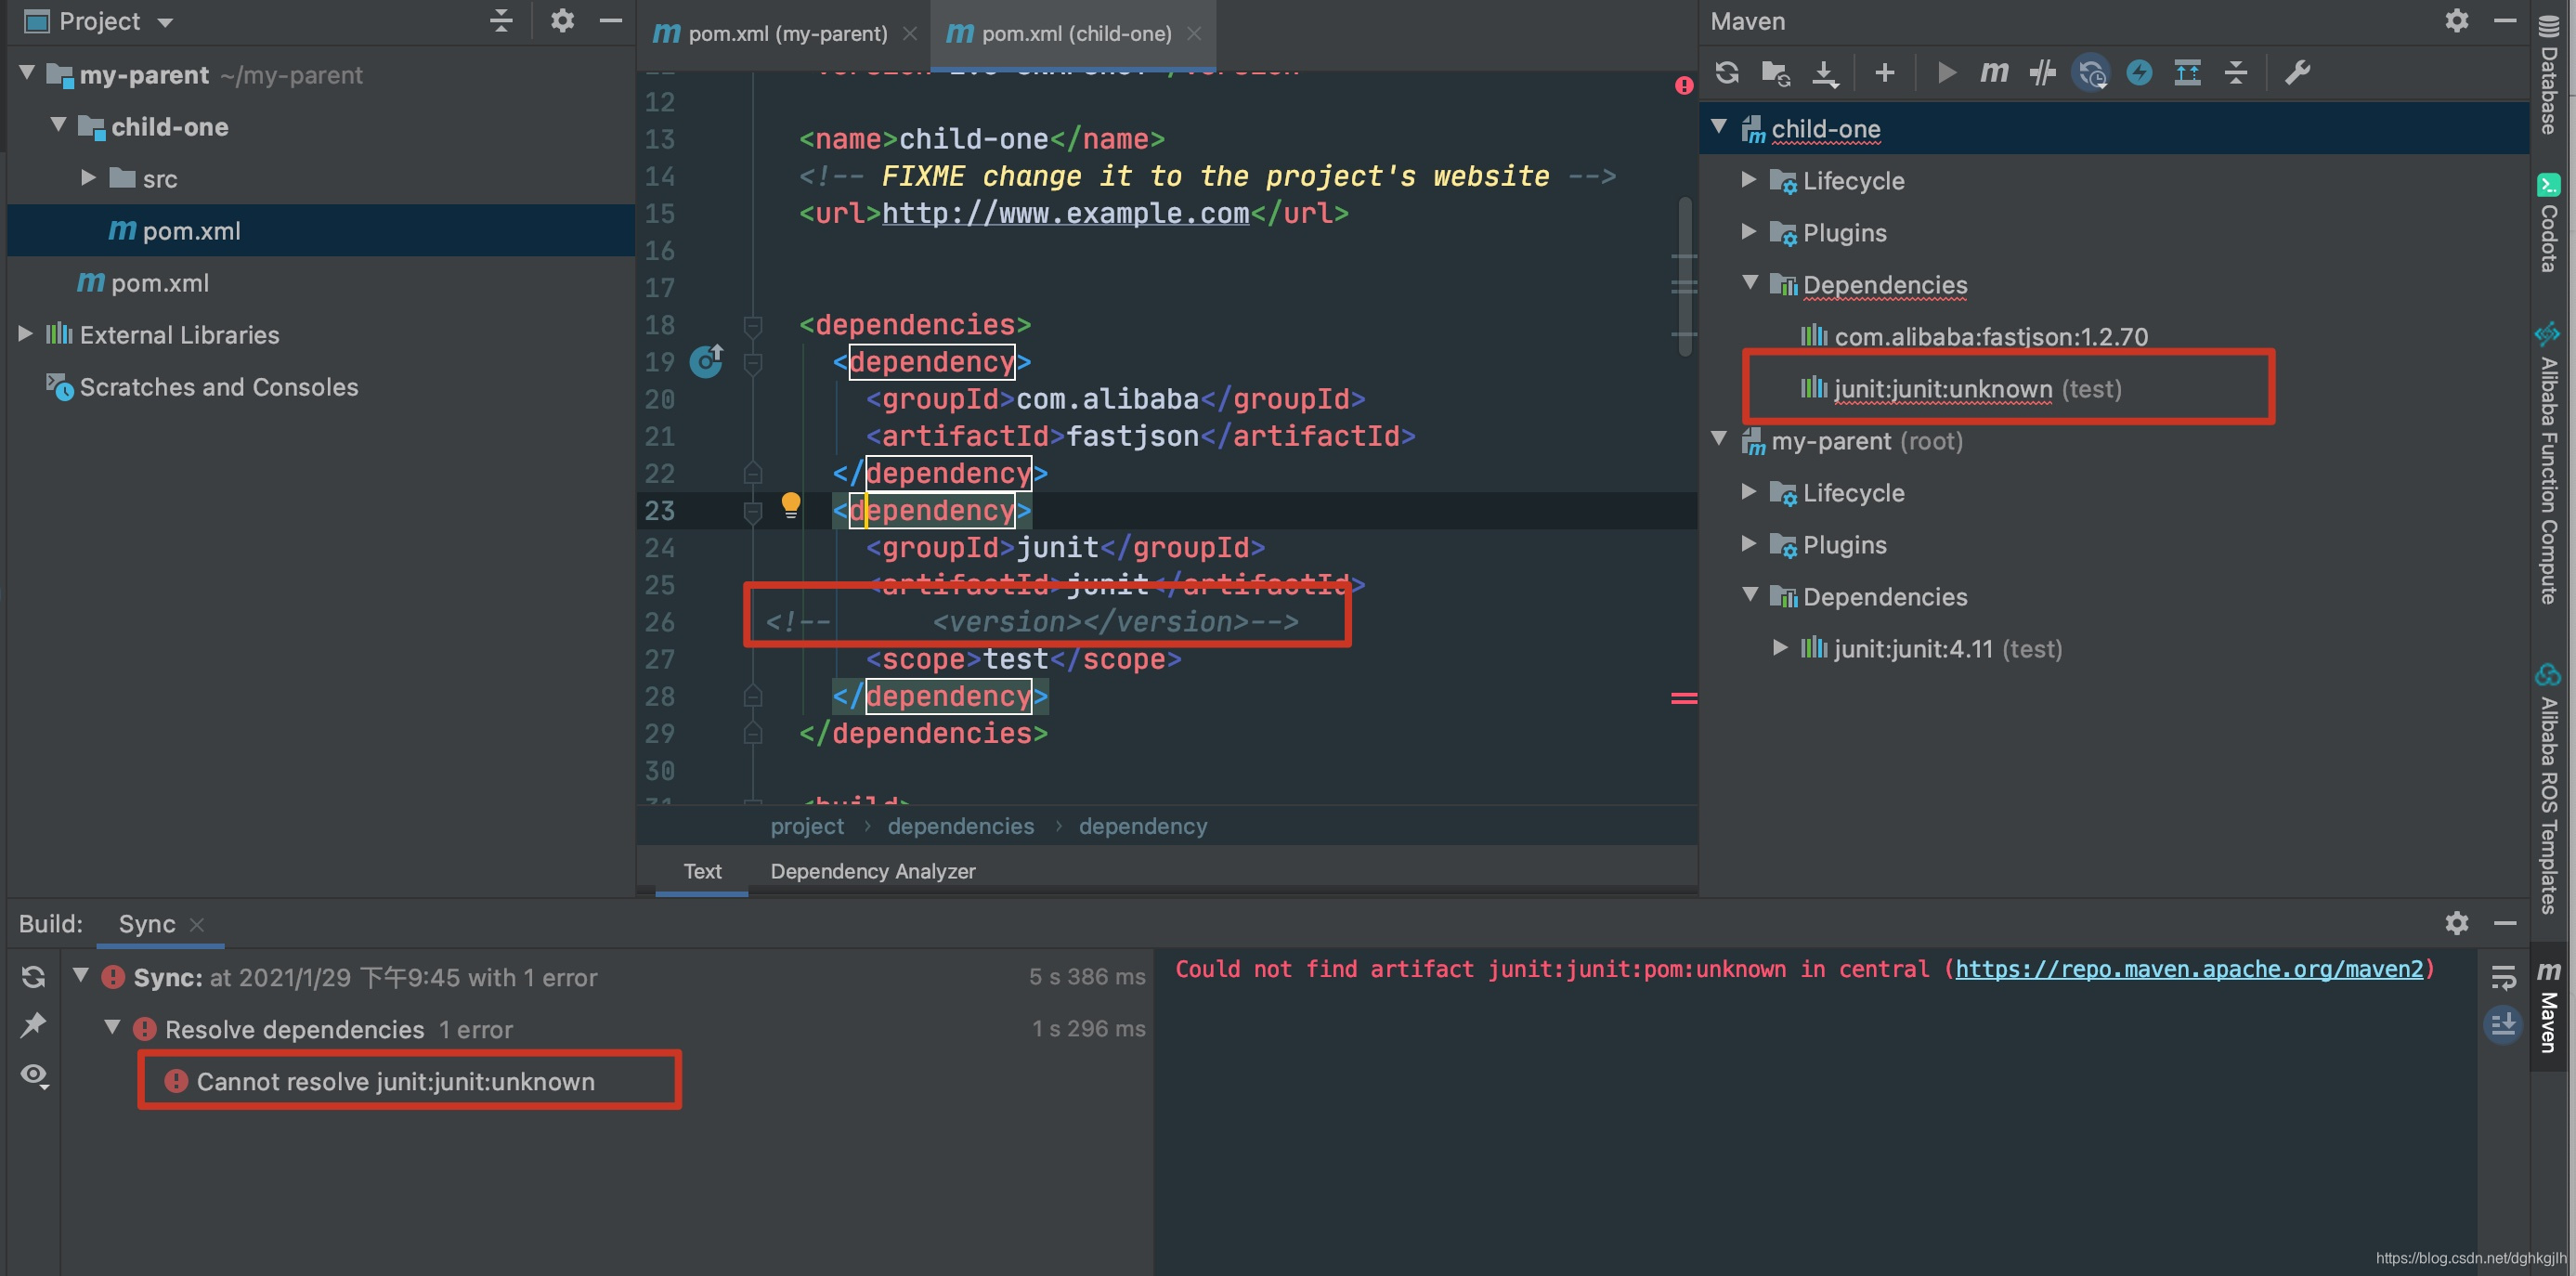Rerun sync icon in Build panel
The height and width of the screenshot is (1276, 2576).
pos(33,977)
